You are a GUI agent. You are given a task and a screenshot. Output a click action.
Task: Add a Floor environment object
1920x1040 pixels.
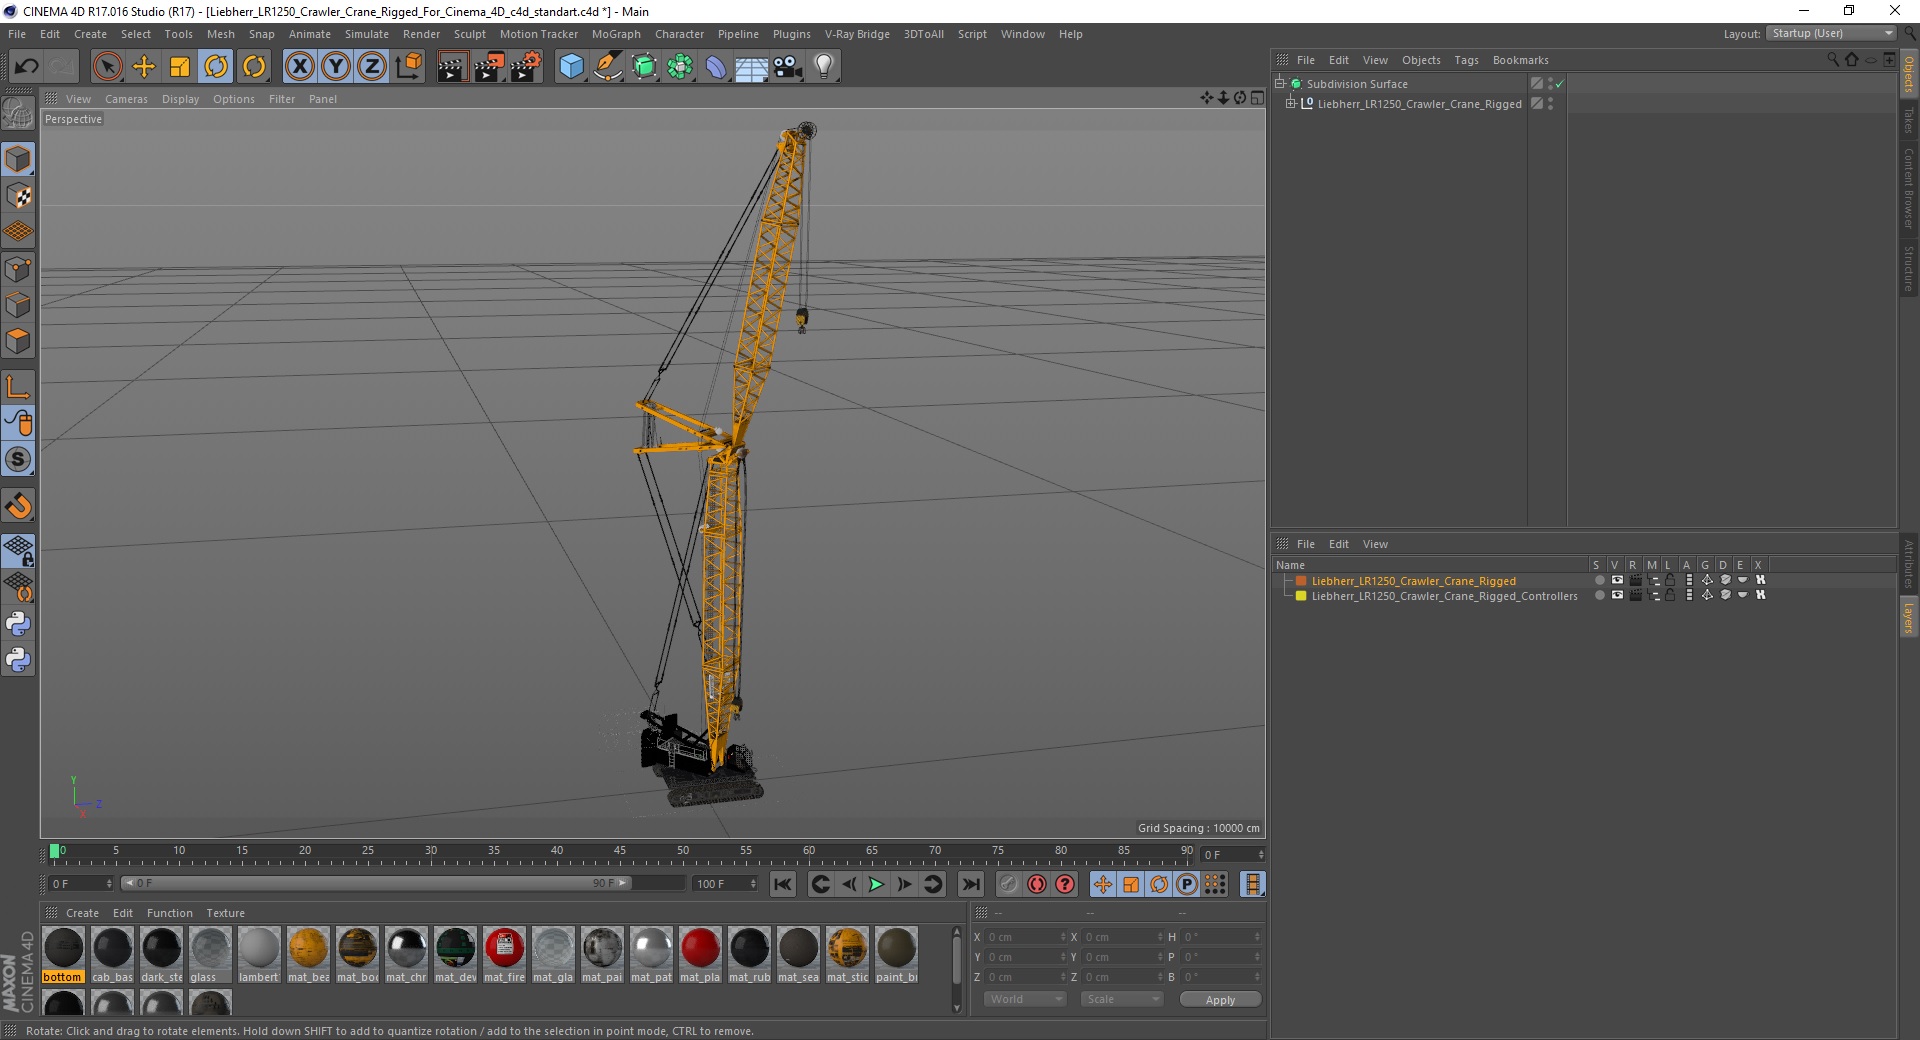pos(752,67)
